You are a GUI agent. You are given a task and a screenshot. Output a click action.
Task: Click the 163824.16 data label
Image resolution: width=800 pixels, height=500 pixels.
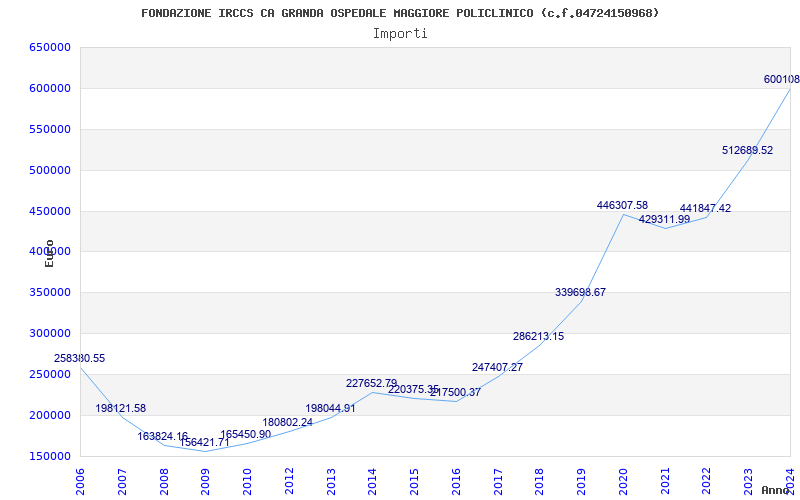point(163,437)
